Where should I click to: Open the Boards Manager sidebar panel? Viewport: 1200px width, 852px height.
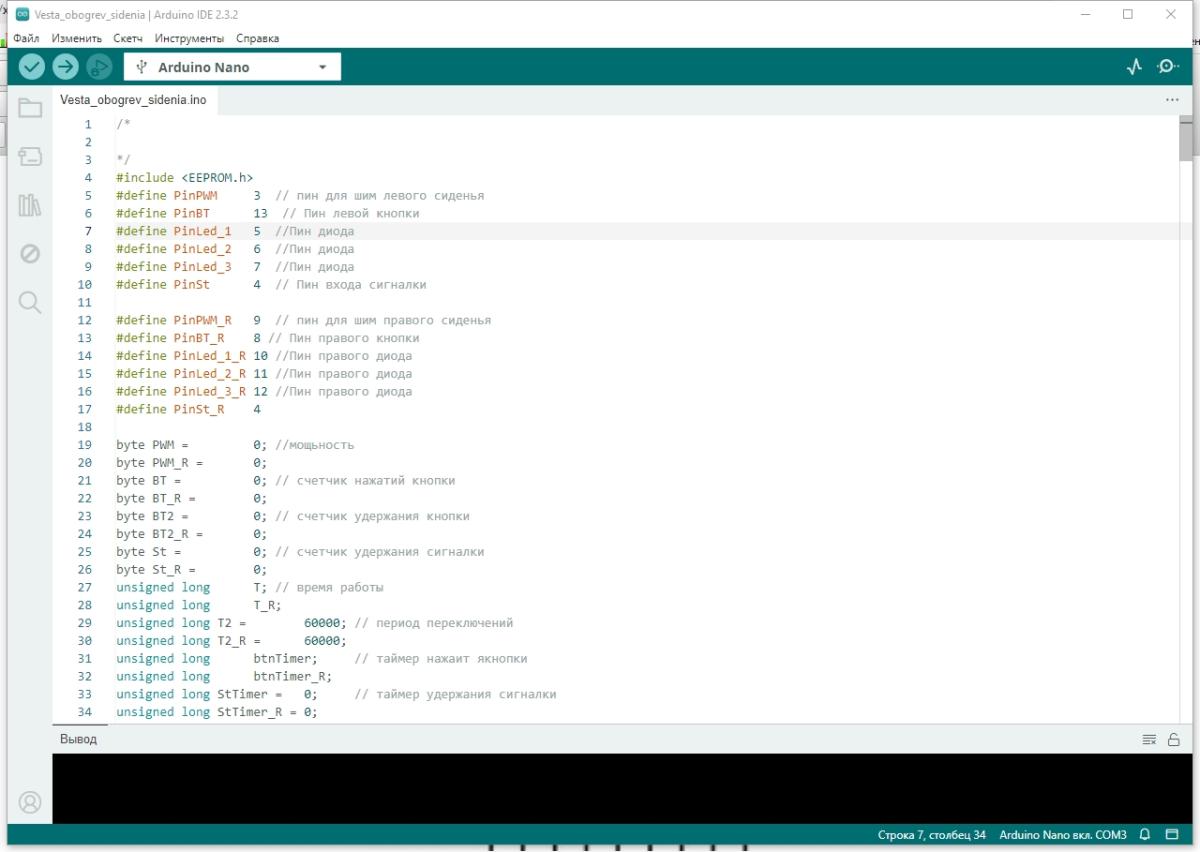tap(30, 157)
